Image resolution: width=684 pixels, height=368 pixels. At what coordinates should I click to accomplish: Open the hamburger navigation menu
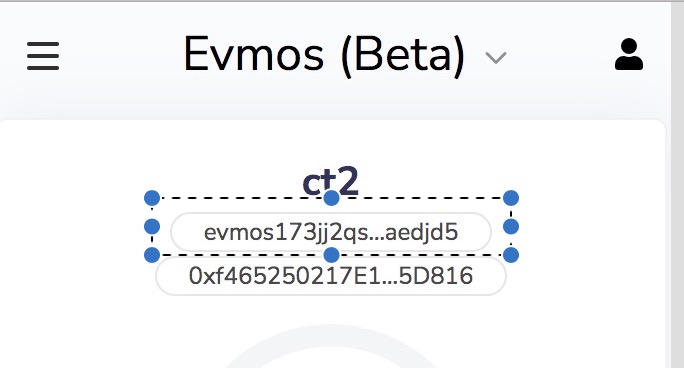click(43, 56)
